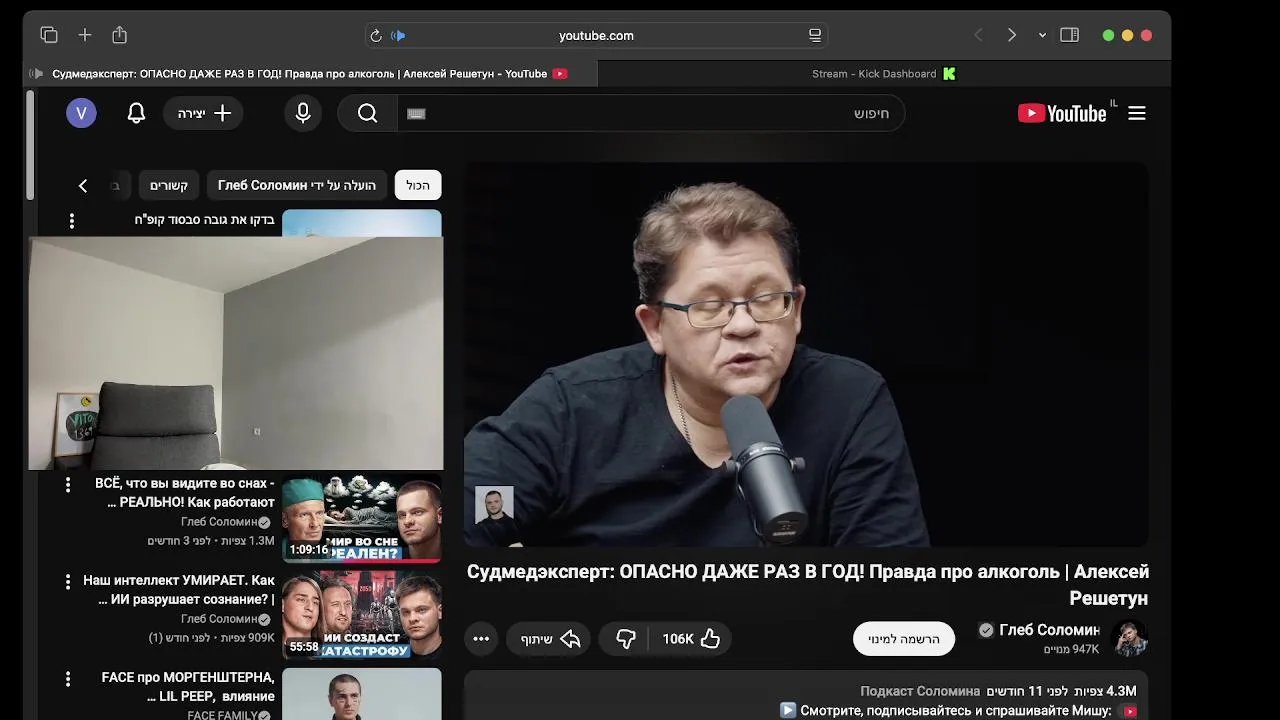Open a new Safari tab with plus icon
Image resolution: width=1280 pixels, height=720 pixels.
coord(85,35)
